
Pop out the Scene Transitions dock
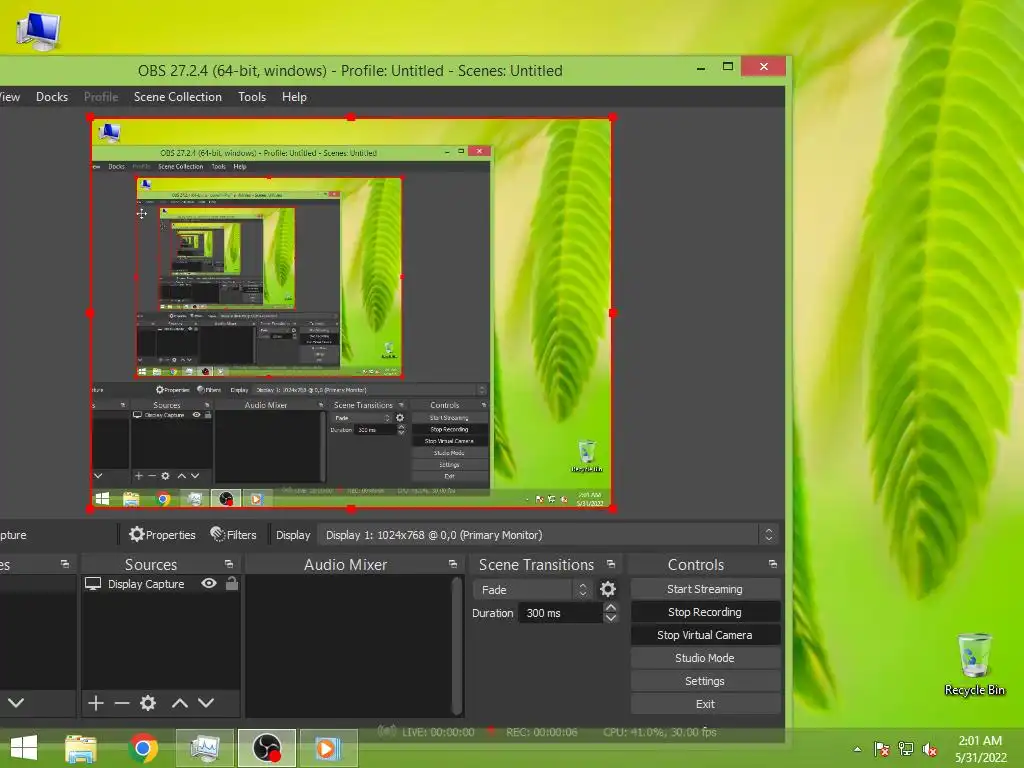pos(611,564)
